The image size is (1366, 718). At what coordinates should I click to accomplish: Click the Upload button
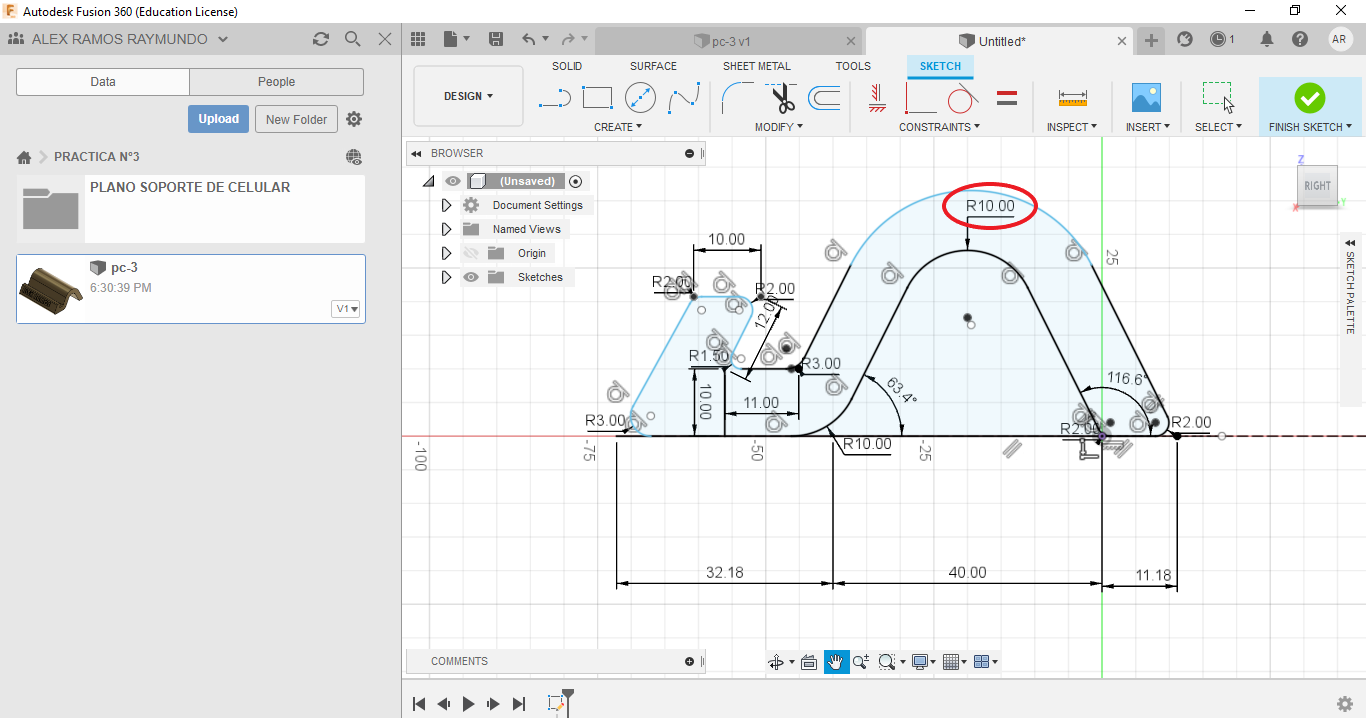point(218,119)
